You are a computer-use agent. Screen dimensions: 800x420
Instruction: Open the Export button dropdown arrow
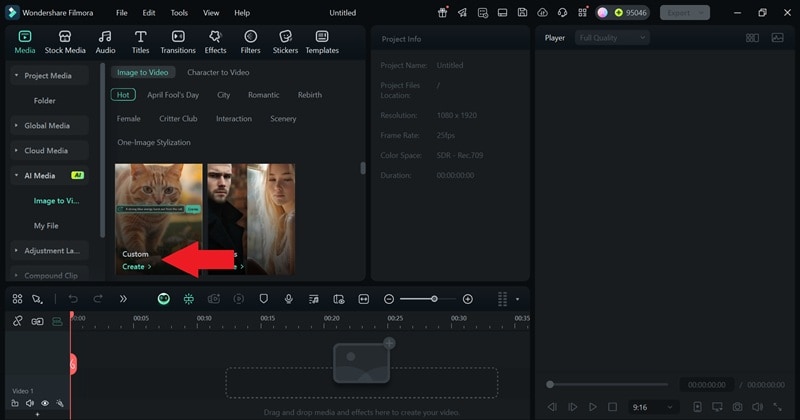tap(701, 13)
